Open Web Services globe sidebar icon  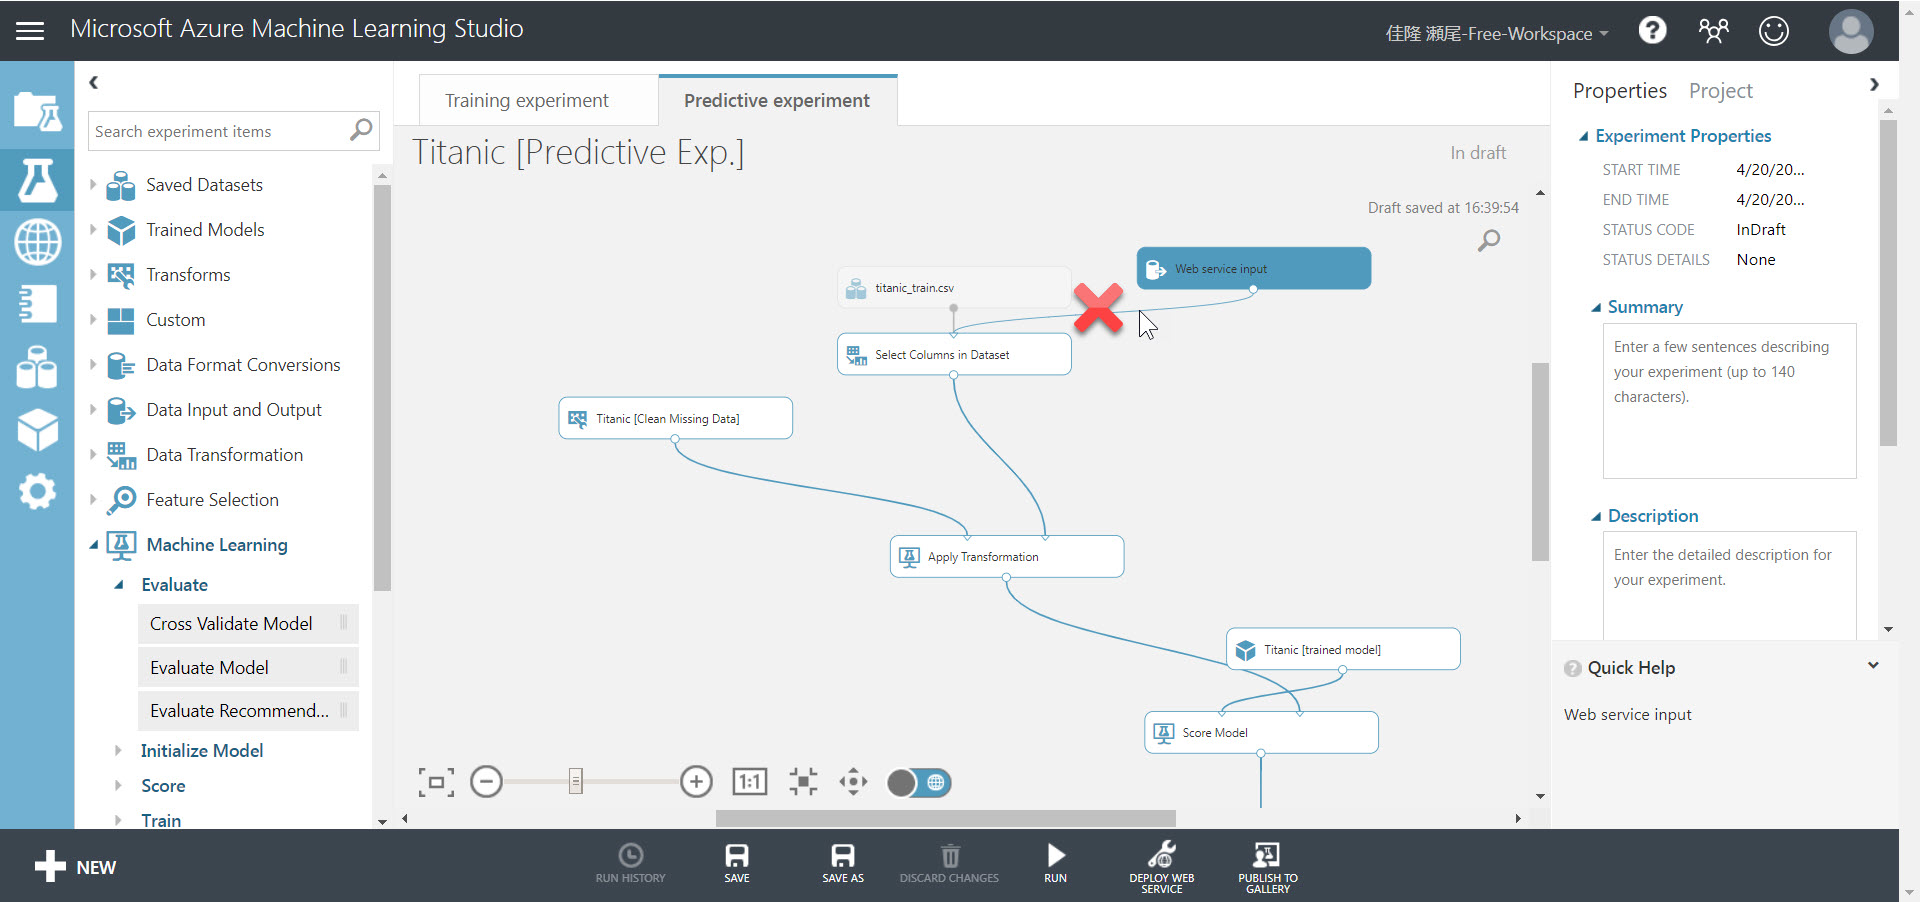37,242
